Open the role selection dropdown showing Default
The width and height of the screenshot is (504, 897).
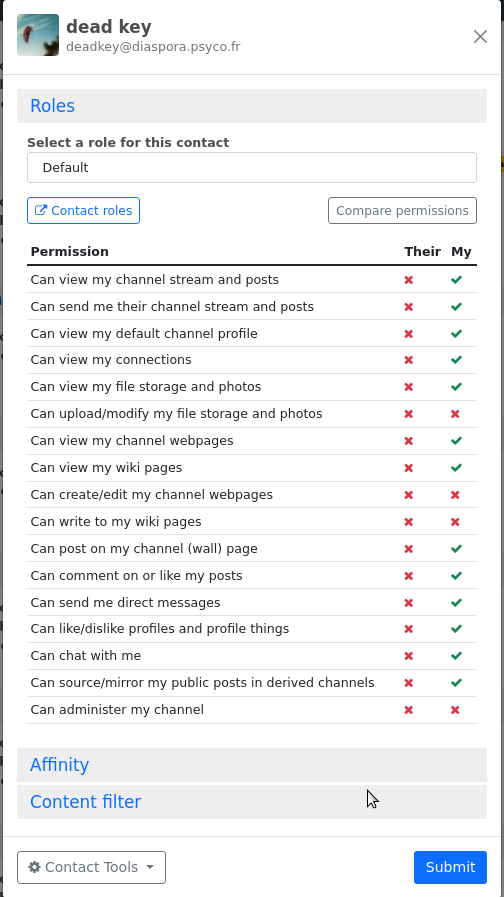click(x=252, y=168)
